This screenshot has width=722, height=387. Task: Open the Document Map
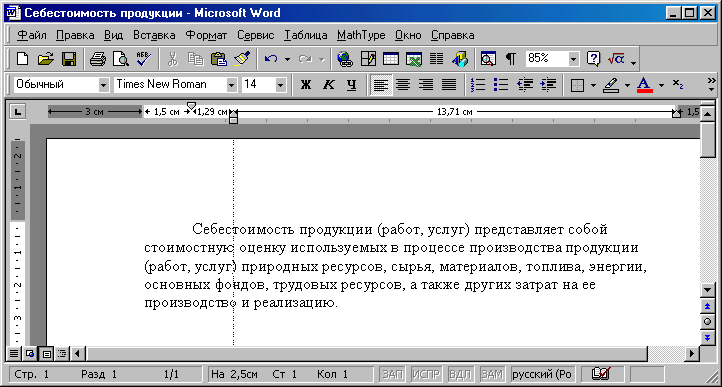488,59
